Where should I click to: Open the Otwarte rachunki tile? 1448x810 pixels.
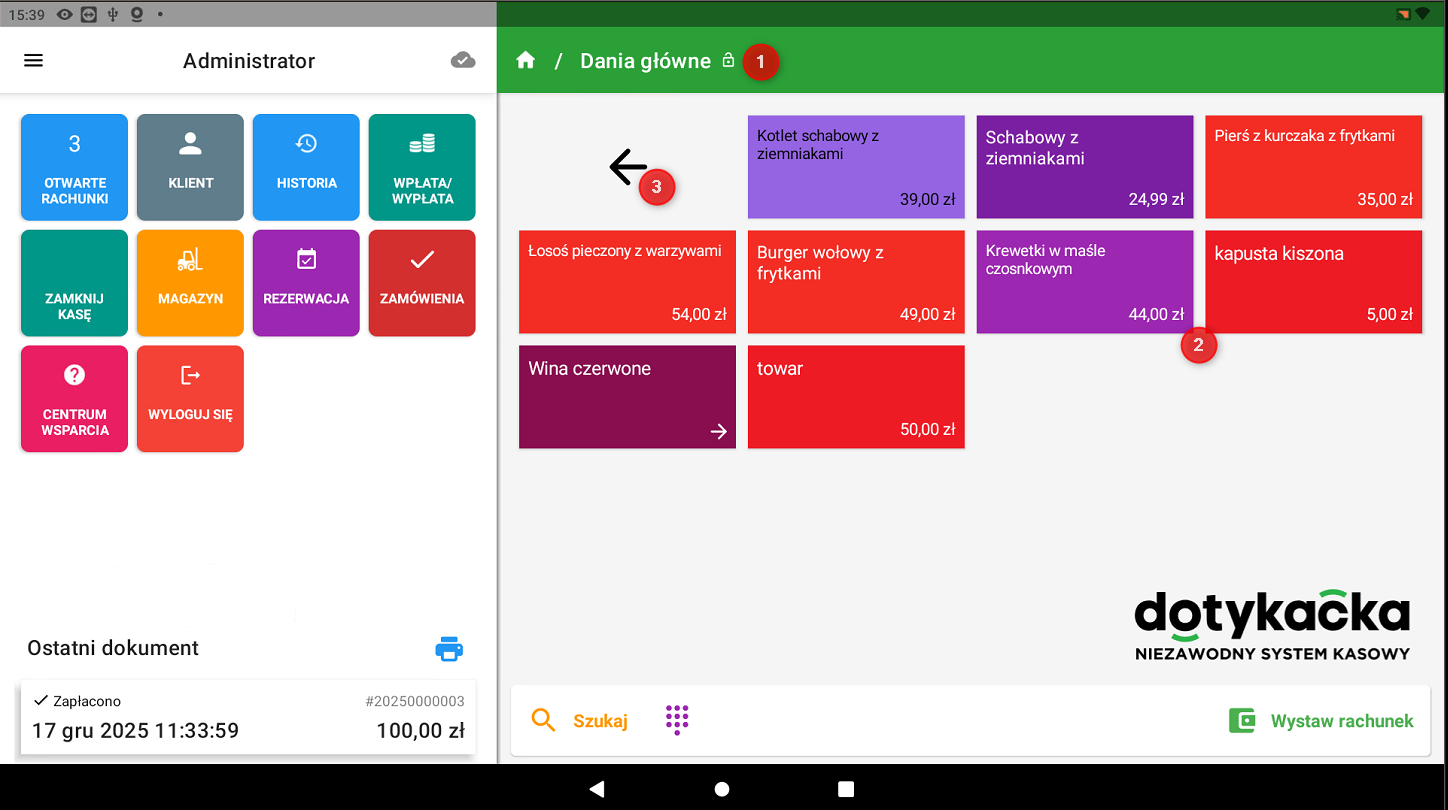[75, 167]
